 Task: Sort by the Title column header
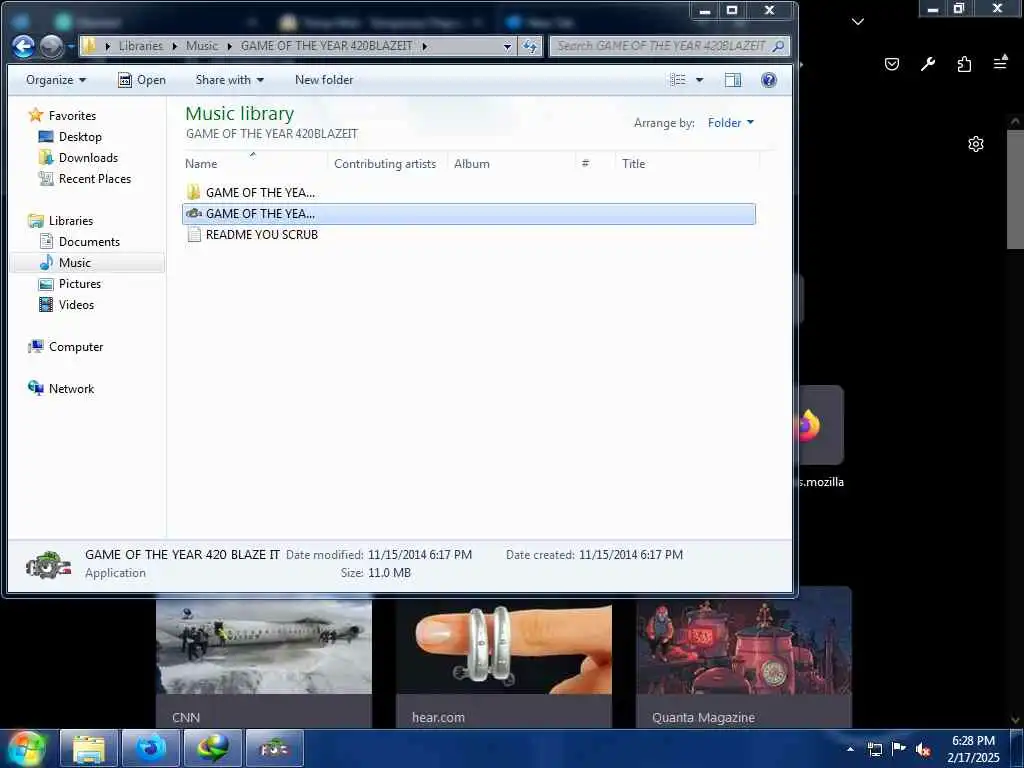click(x=687, y=163)
